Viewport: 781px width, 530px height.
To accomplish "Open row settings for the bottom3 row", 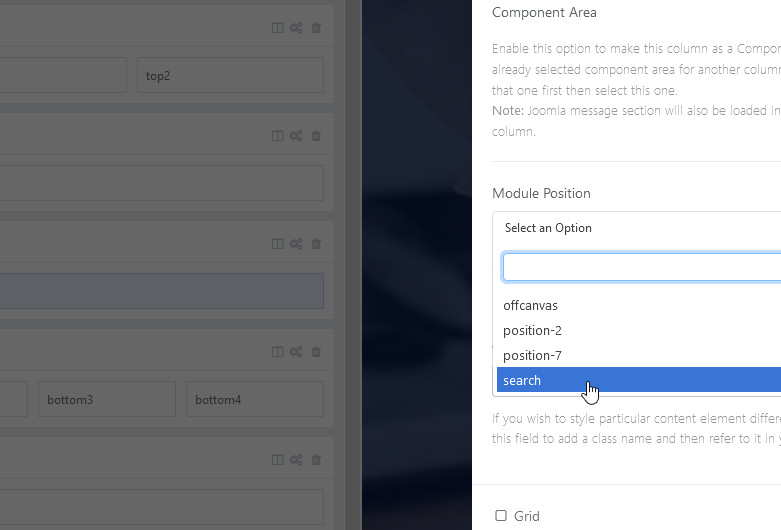I will click(x=296, y=352).
